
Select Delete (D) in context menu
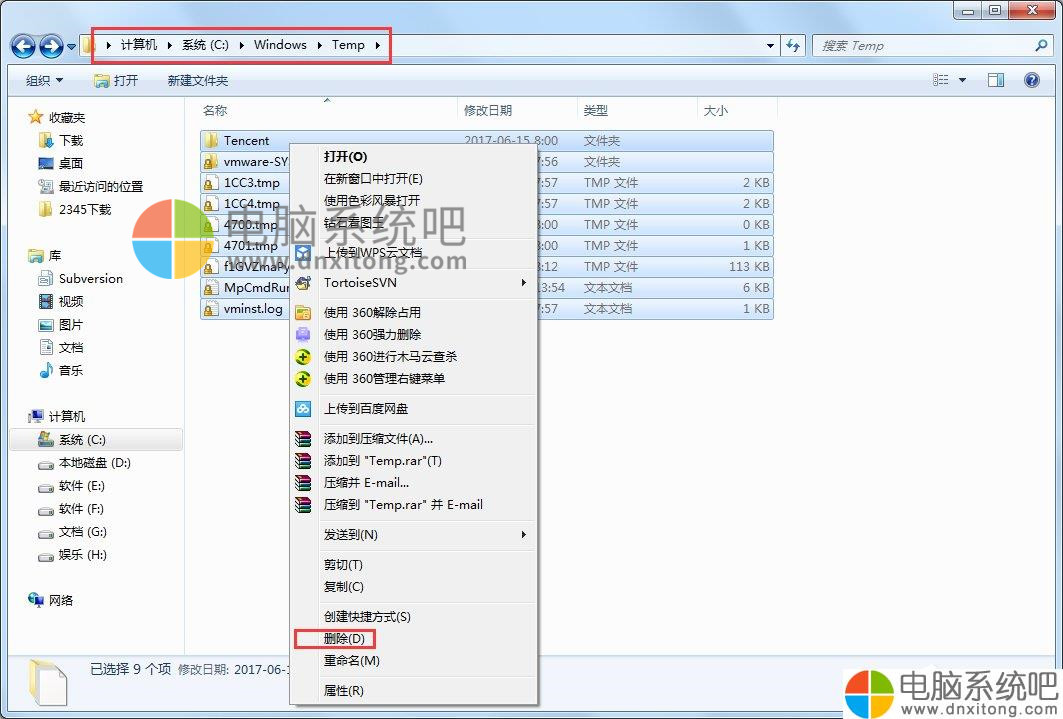pos(348,639)
